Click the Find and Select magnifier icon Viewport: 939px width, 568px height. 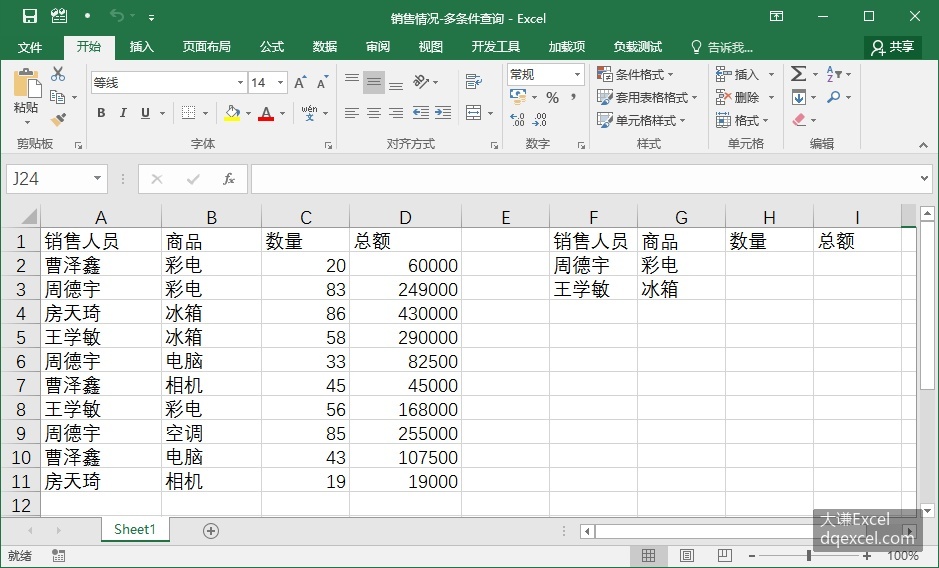pyautogui.click(x=833, y=97)
